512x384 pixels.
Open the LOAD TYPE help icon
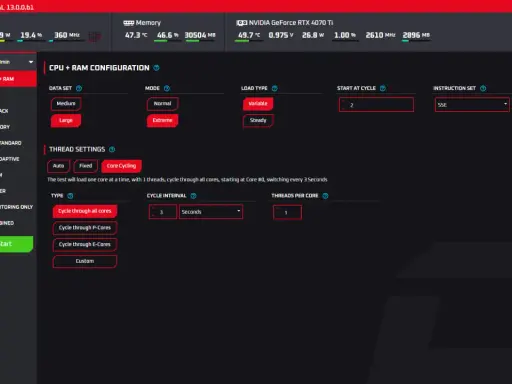coord(275,88)
